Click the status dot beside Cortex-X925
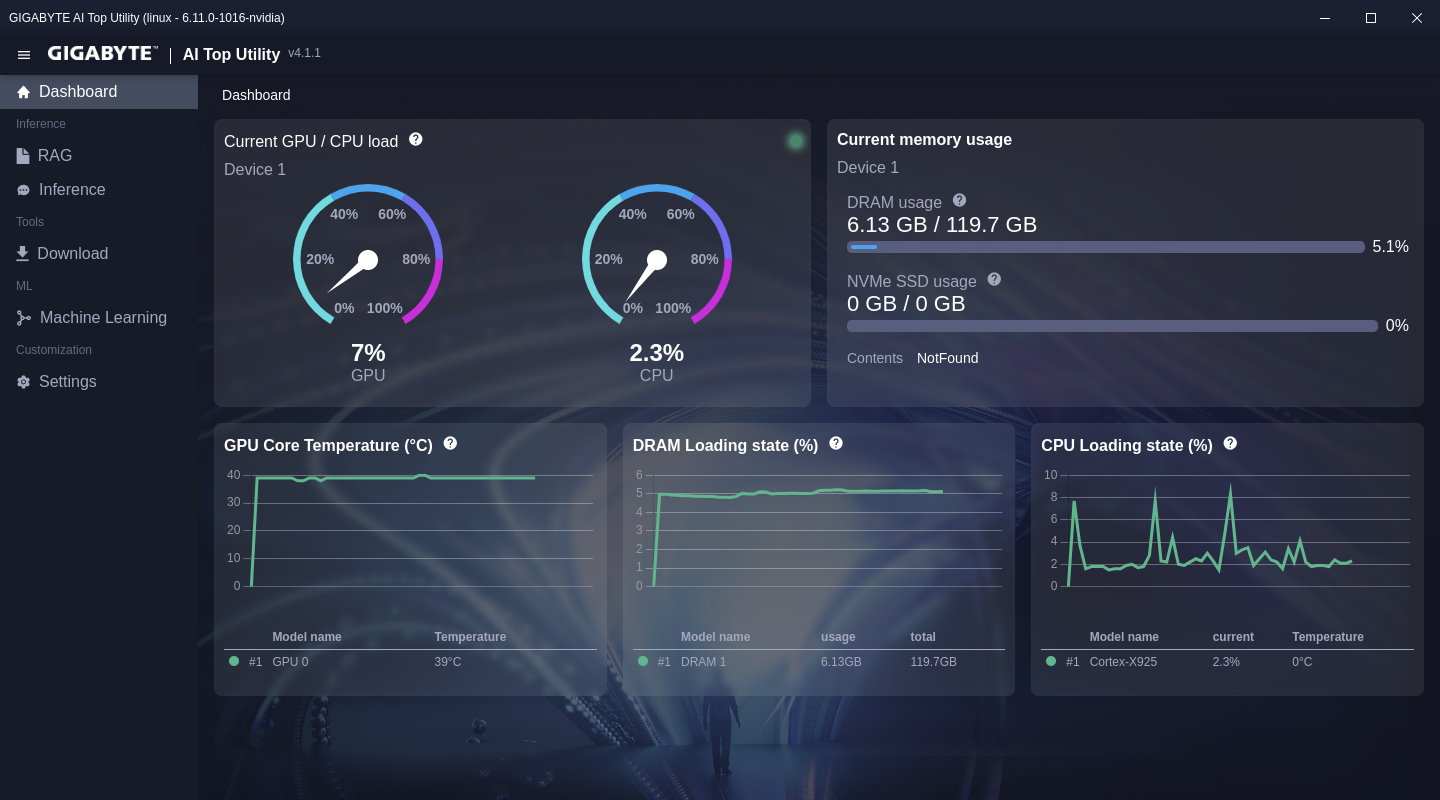Viewport: 1440px width, 800px height. [x=1051, y=661]
